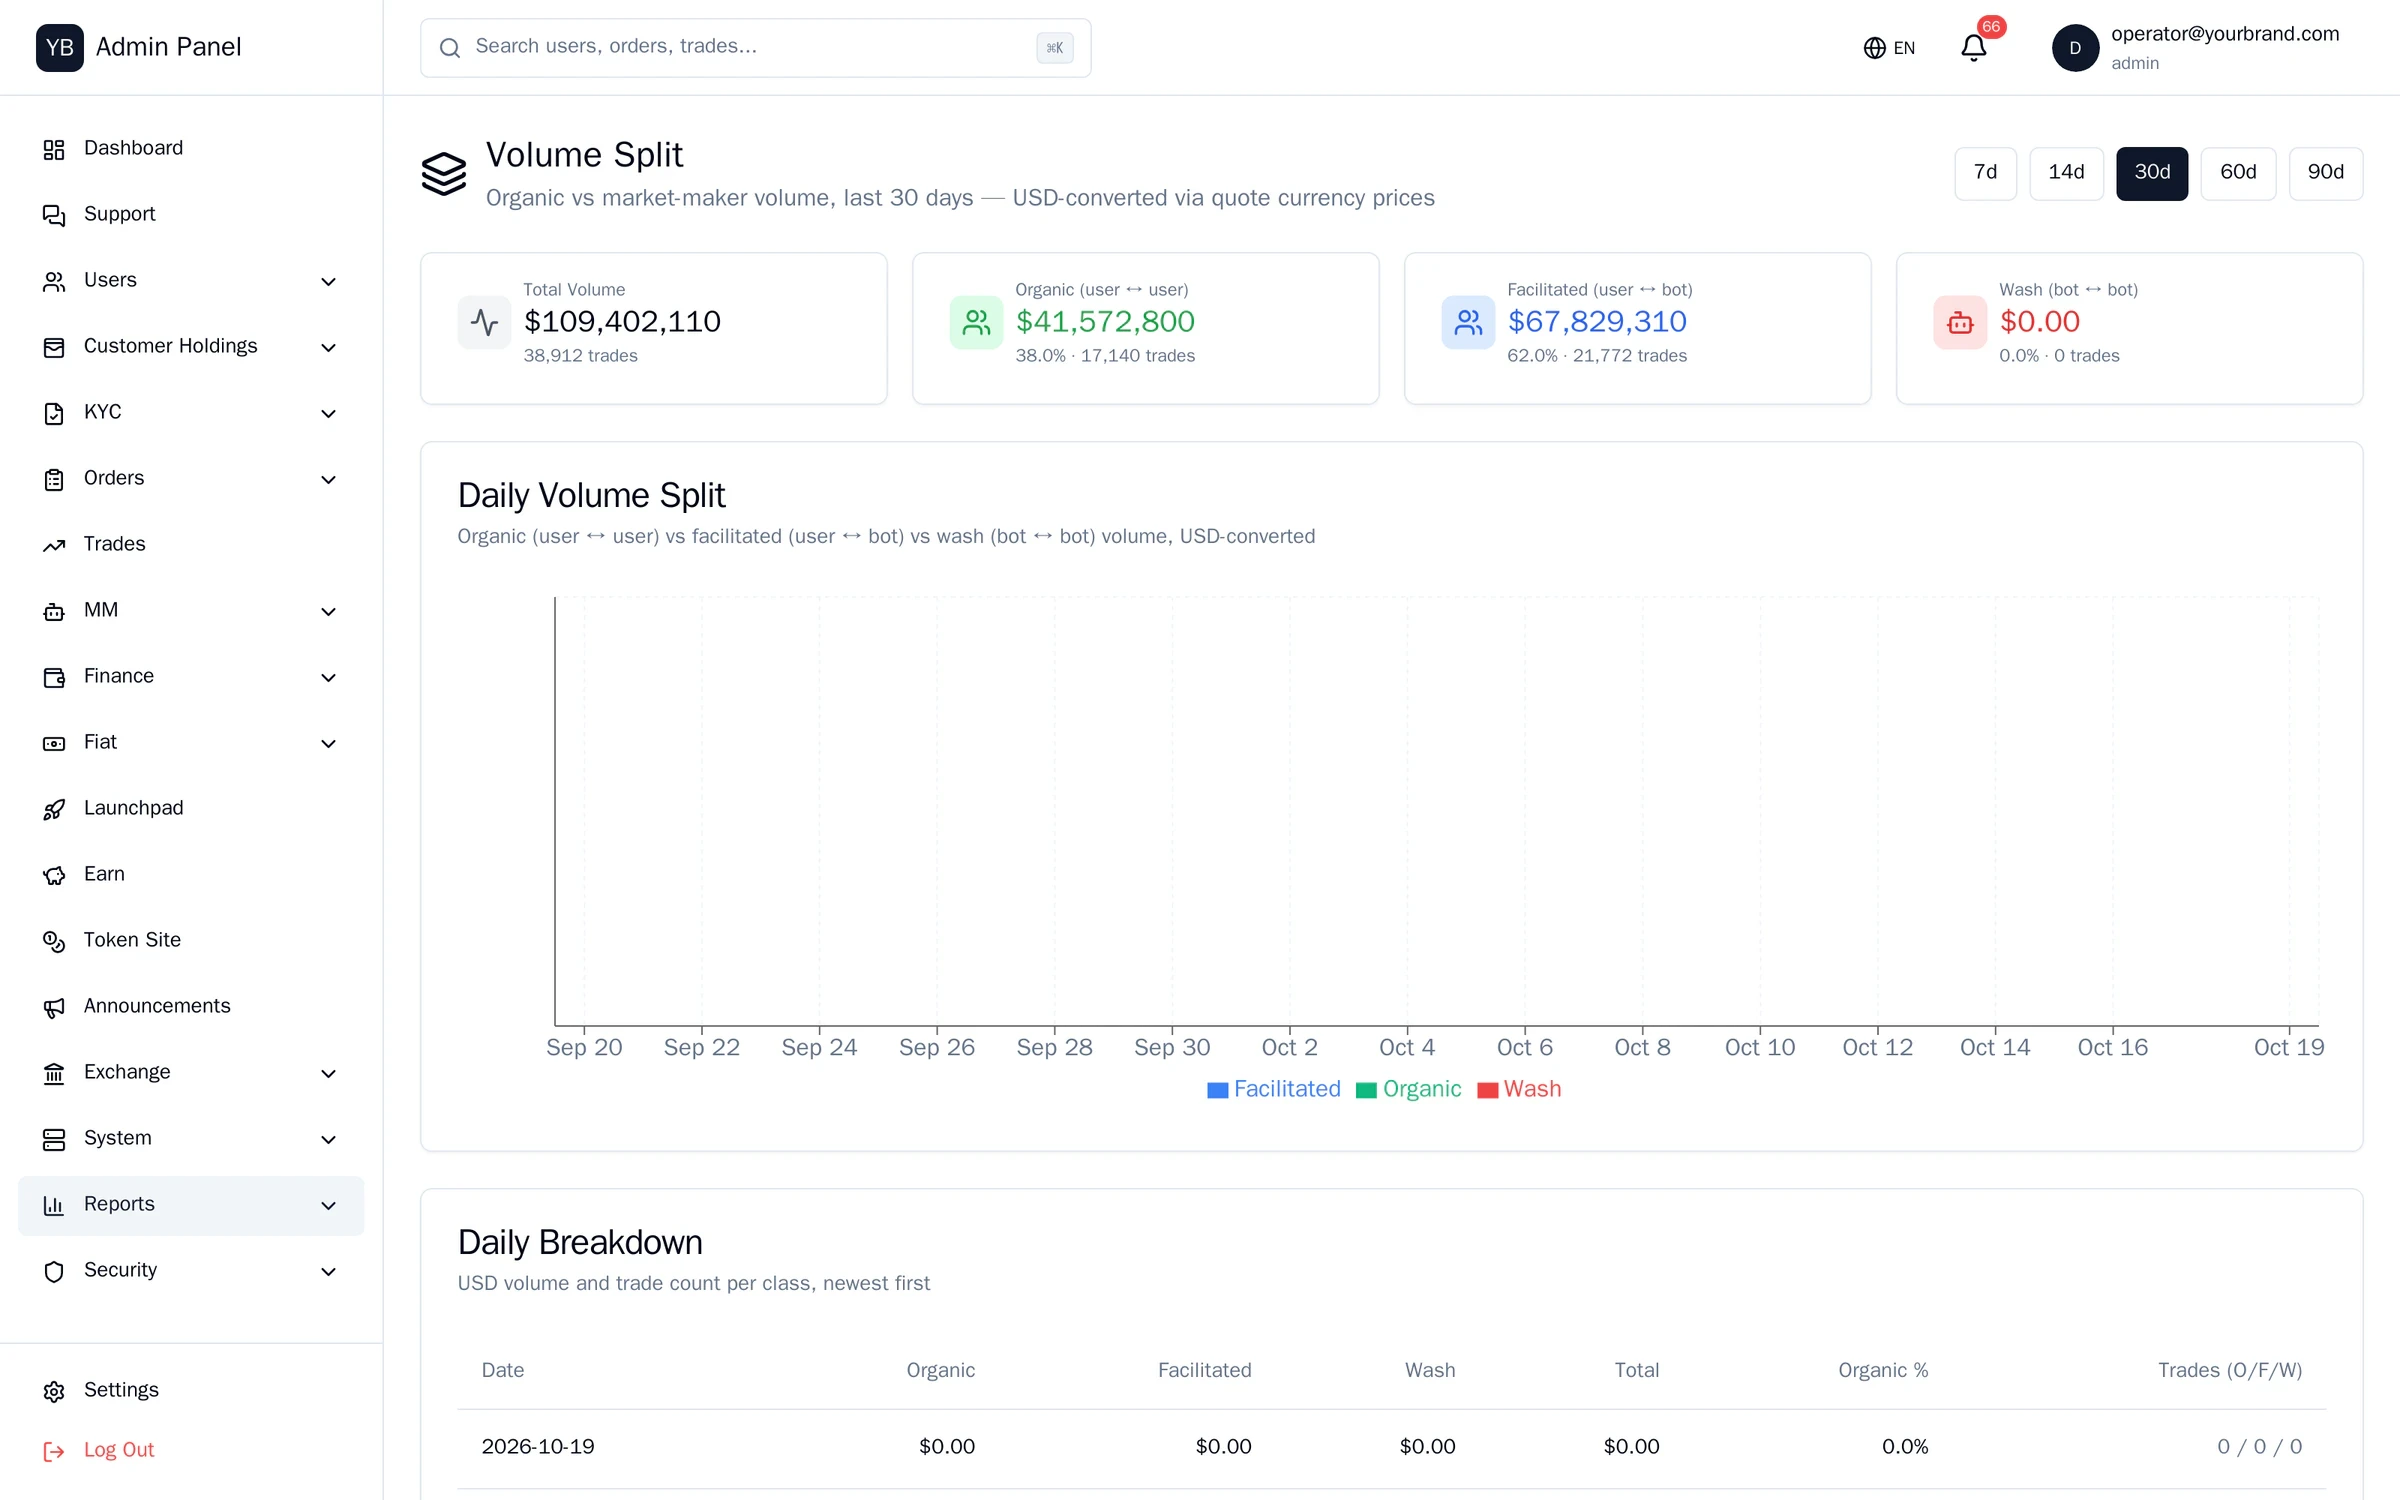The image size is (2400, 1500).
Task: Open the Exchange sidebar item
Action: coord(191,1073)
